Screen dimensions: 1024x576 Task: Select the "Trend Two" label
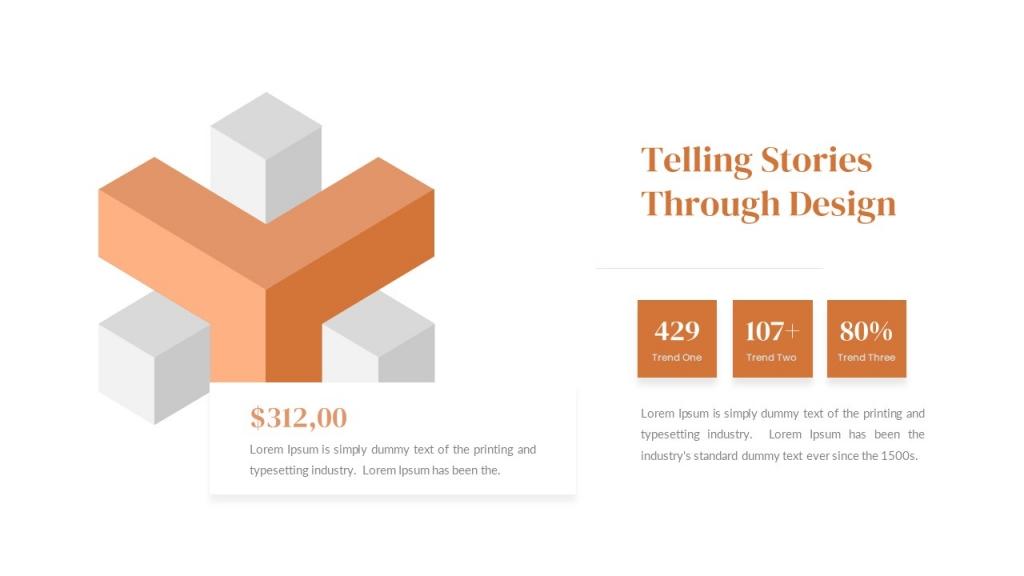(772, 357)
